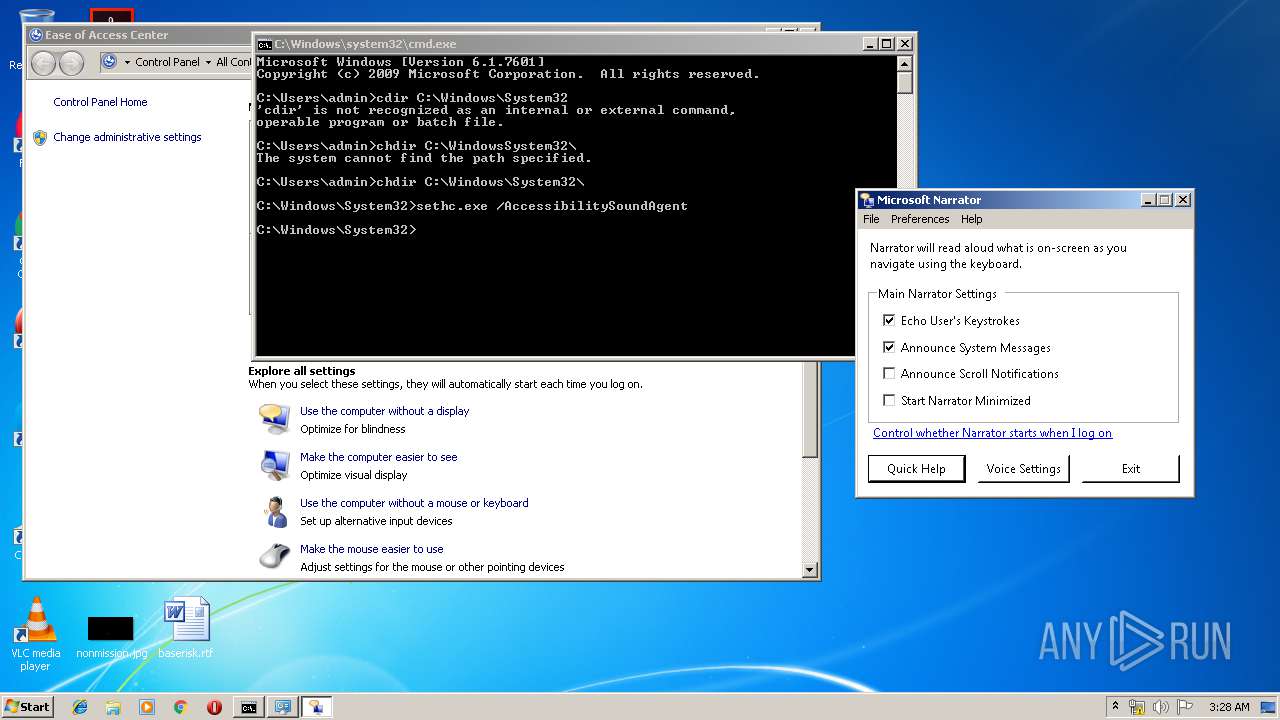Screen dimensions: 1280x720
Task: Click the Ease of Access Center title icon
Action: (36, 35)
